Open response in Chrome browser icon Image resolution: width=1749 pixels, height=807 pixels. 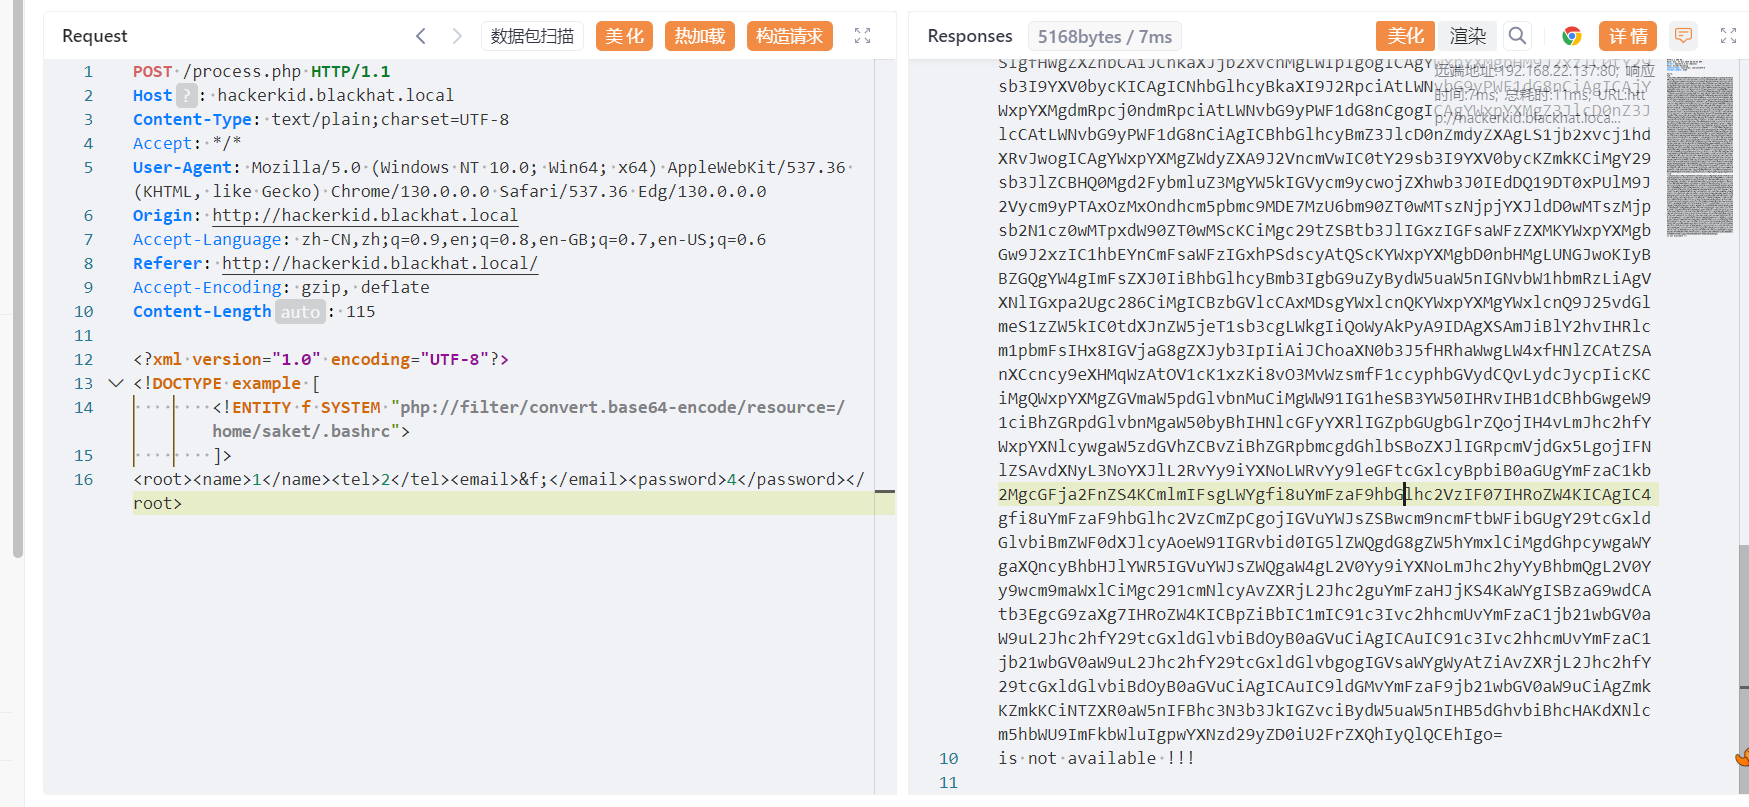point(1572,36)
